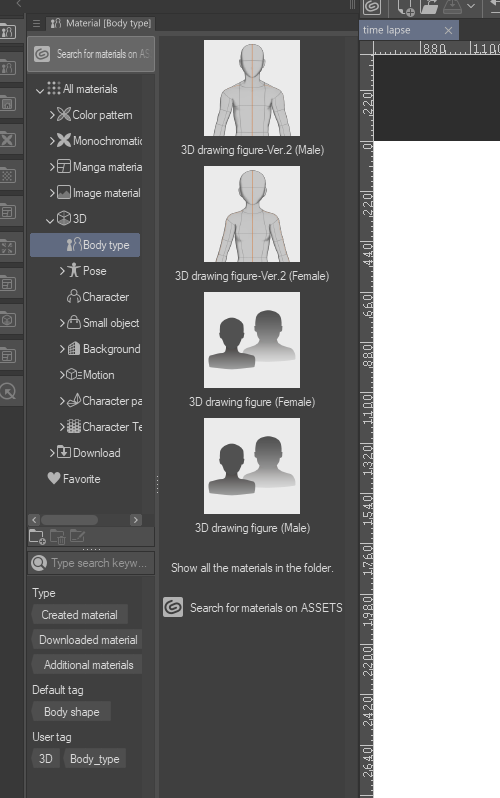Expand the Background folder
The image size is (500, 798).
[x=62, y=349]
